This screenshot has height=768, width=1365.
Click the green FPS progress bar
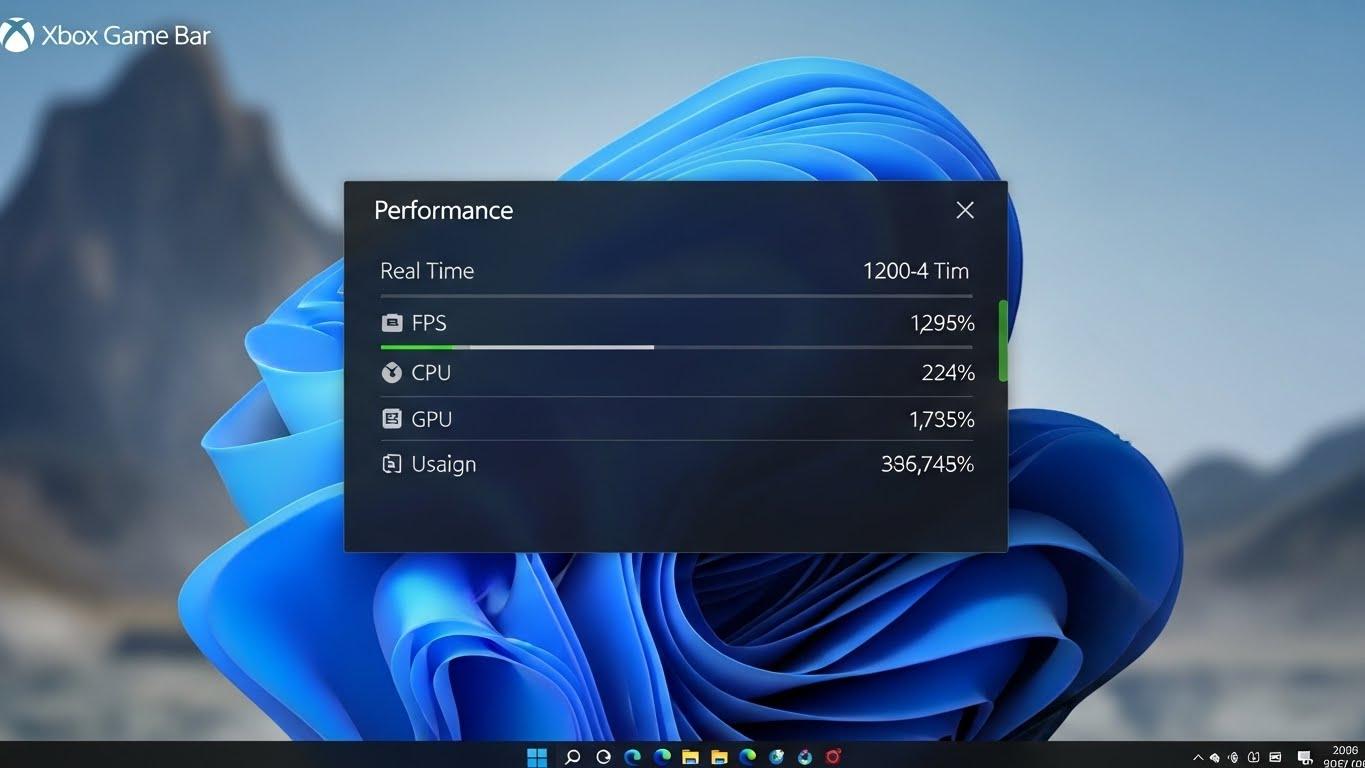415,347
